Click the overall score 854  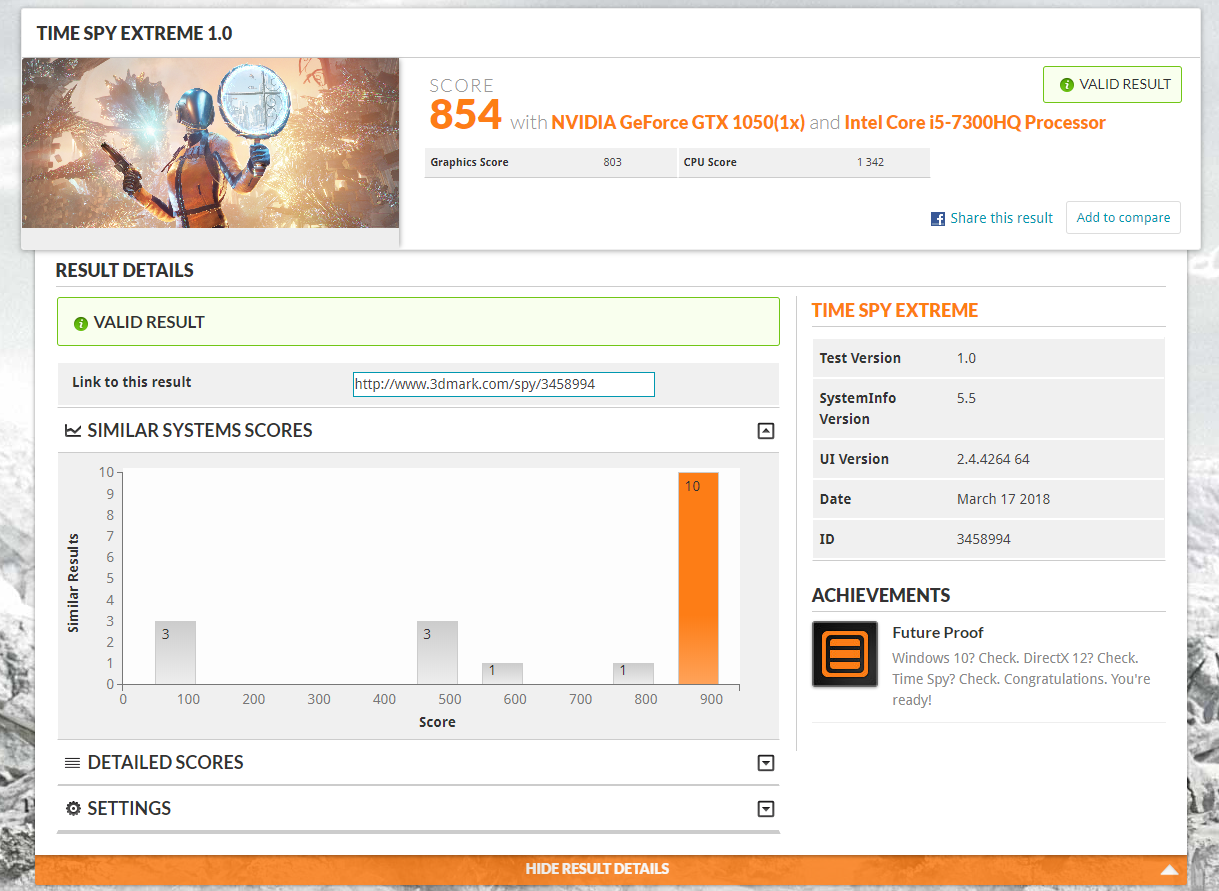pos(465,114)
